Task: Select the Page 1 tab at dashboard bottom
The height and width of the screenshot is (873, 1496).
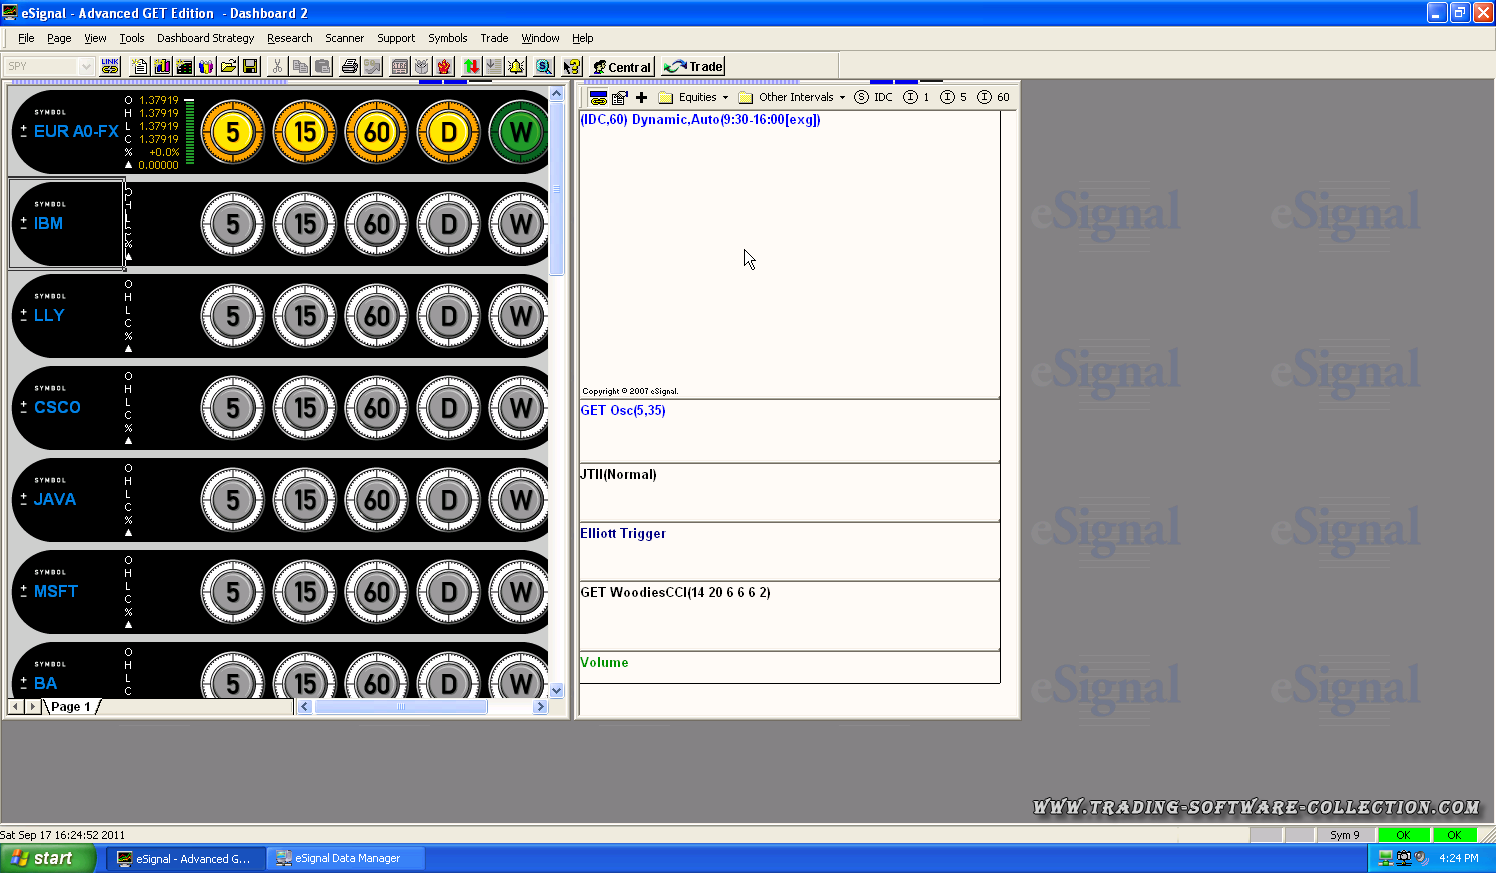Action: (70, 707)
